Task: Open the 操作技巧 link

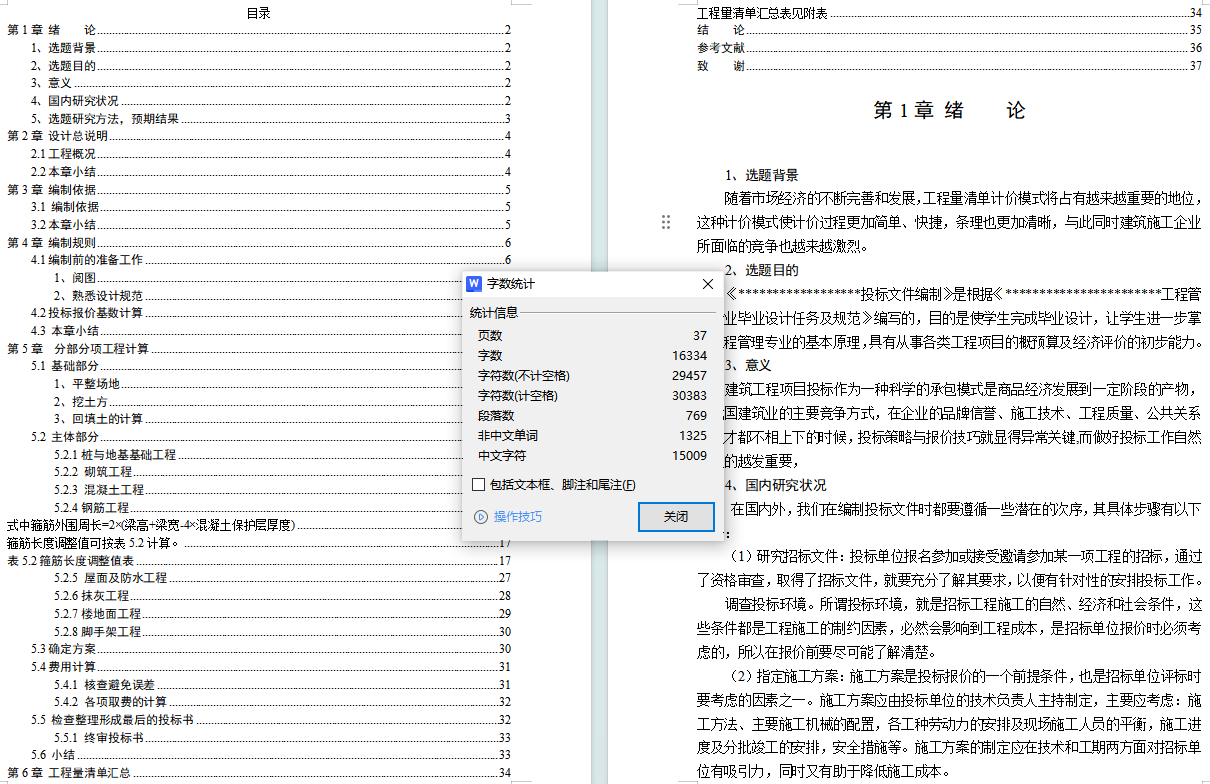Action: (518, 517)
